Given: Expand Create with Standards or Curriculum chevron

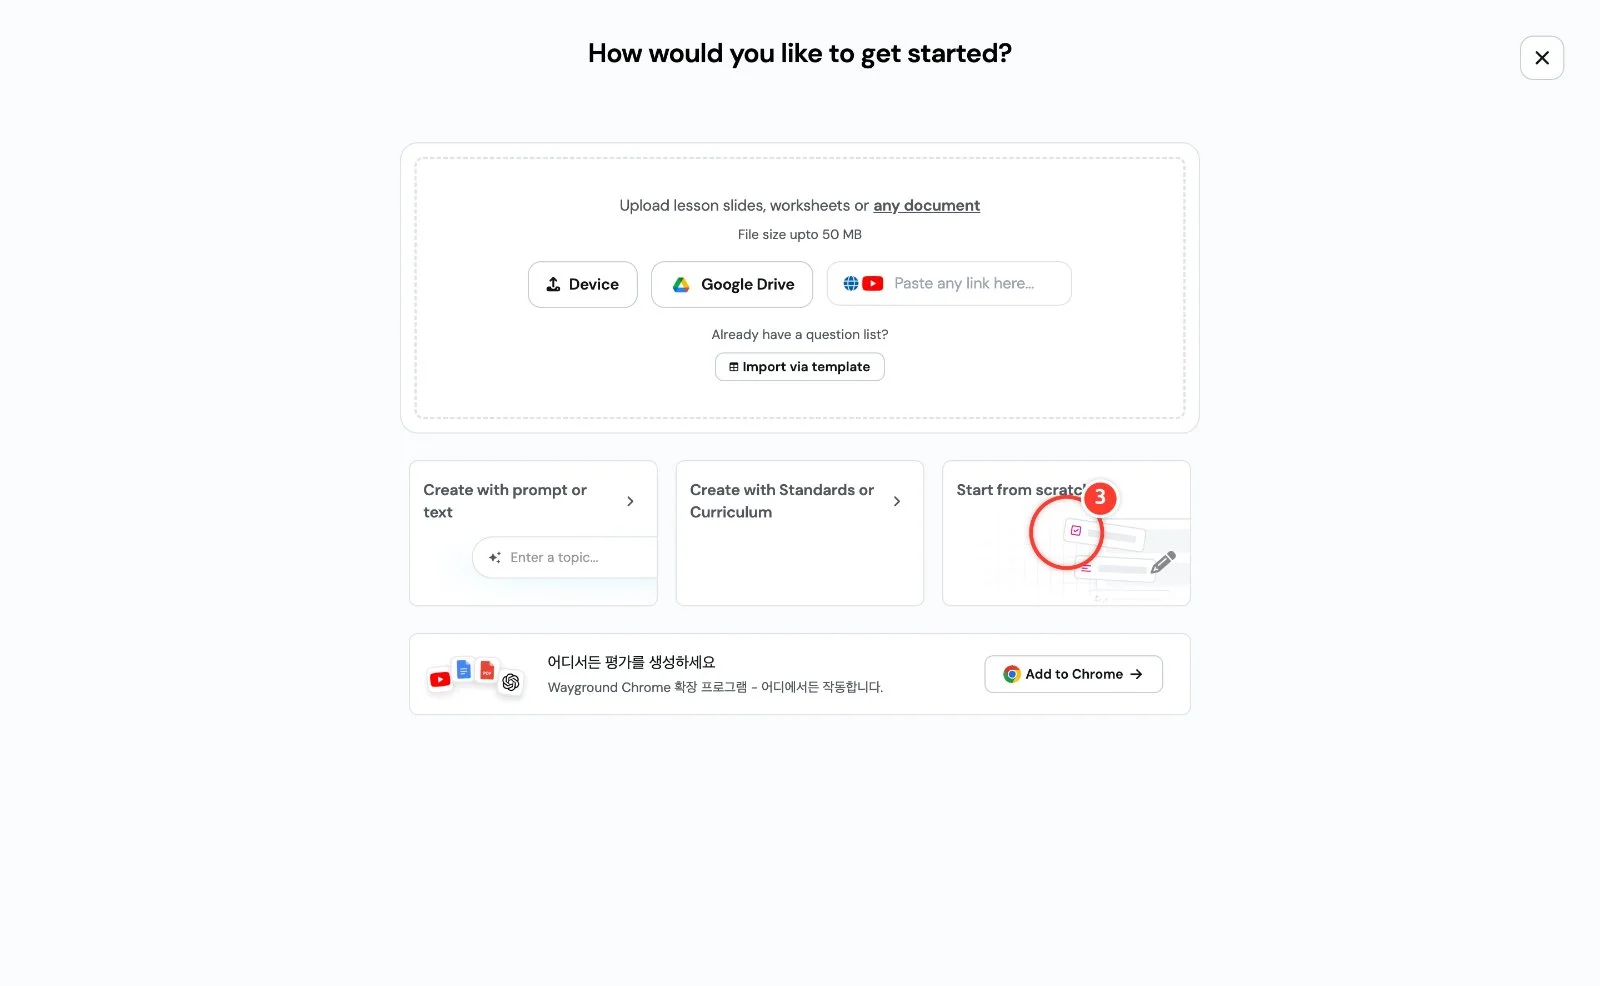Looking at the screenshot, I should point(897,501).
